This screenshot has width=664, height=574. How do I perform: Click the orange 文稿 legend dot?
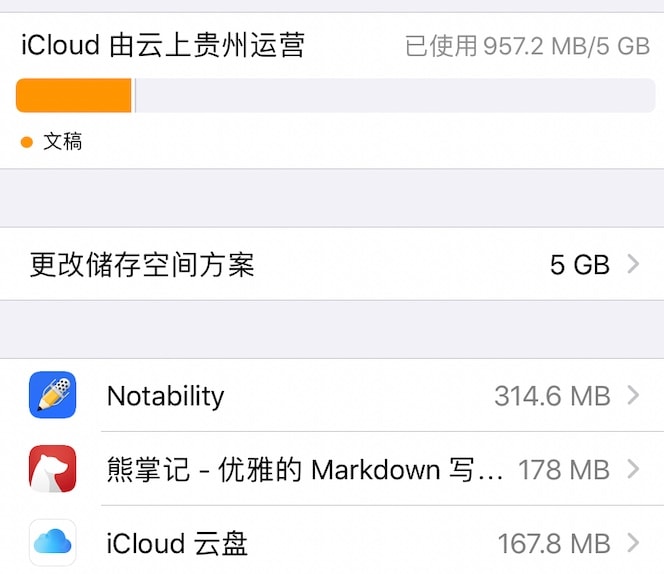pos(27,142)
